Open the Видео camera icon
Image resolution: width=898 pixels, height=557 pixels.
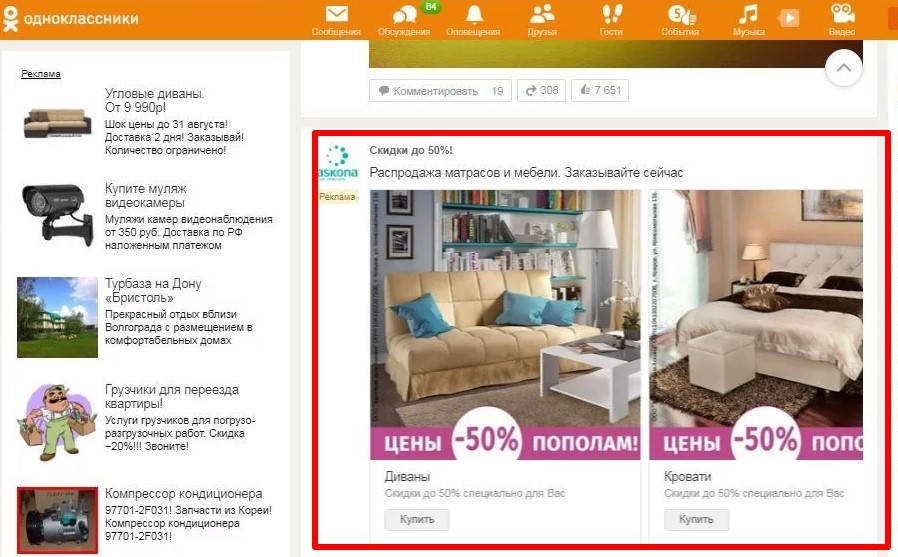click(x=842, y=15)
